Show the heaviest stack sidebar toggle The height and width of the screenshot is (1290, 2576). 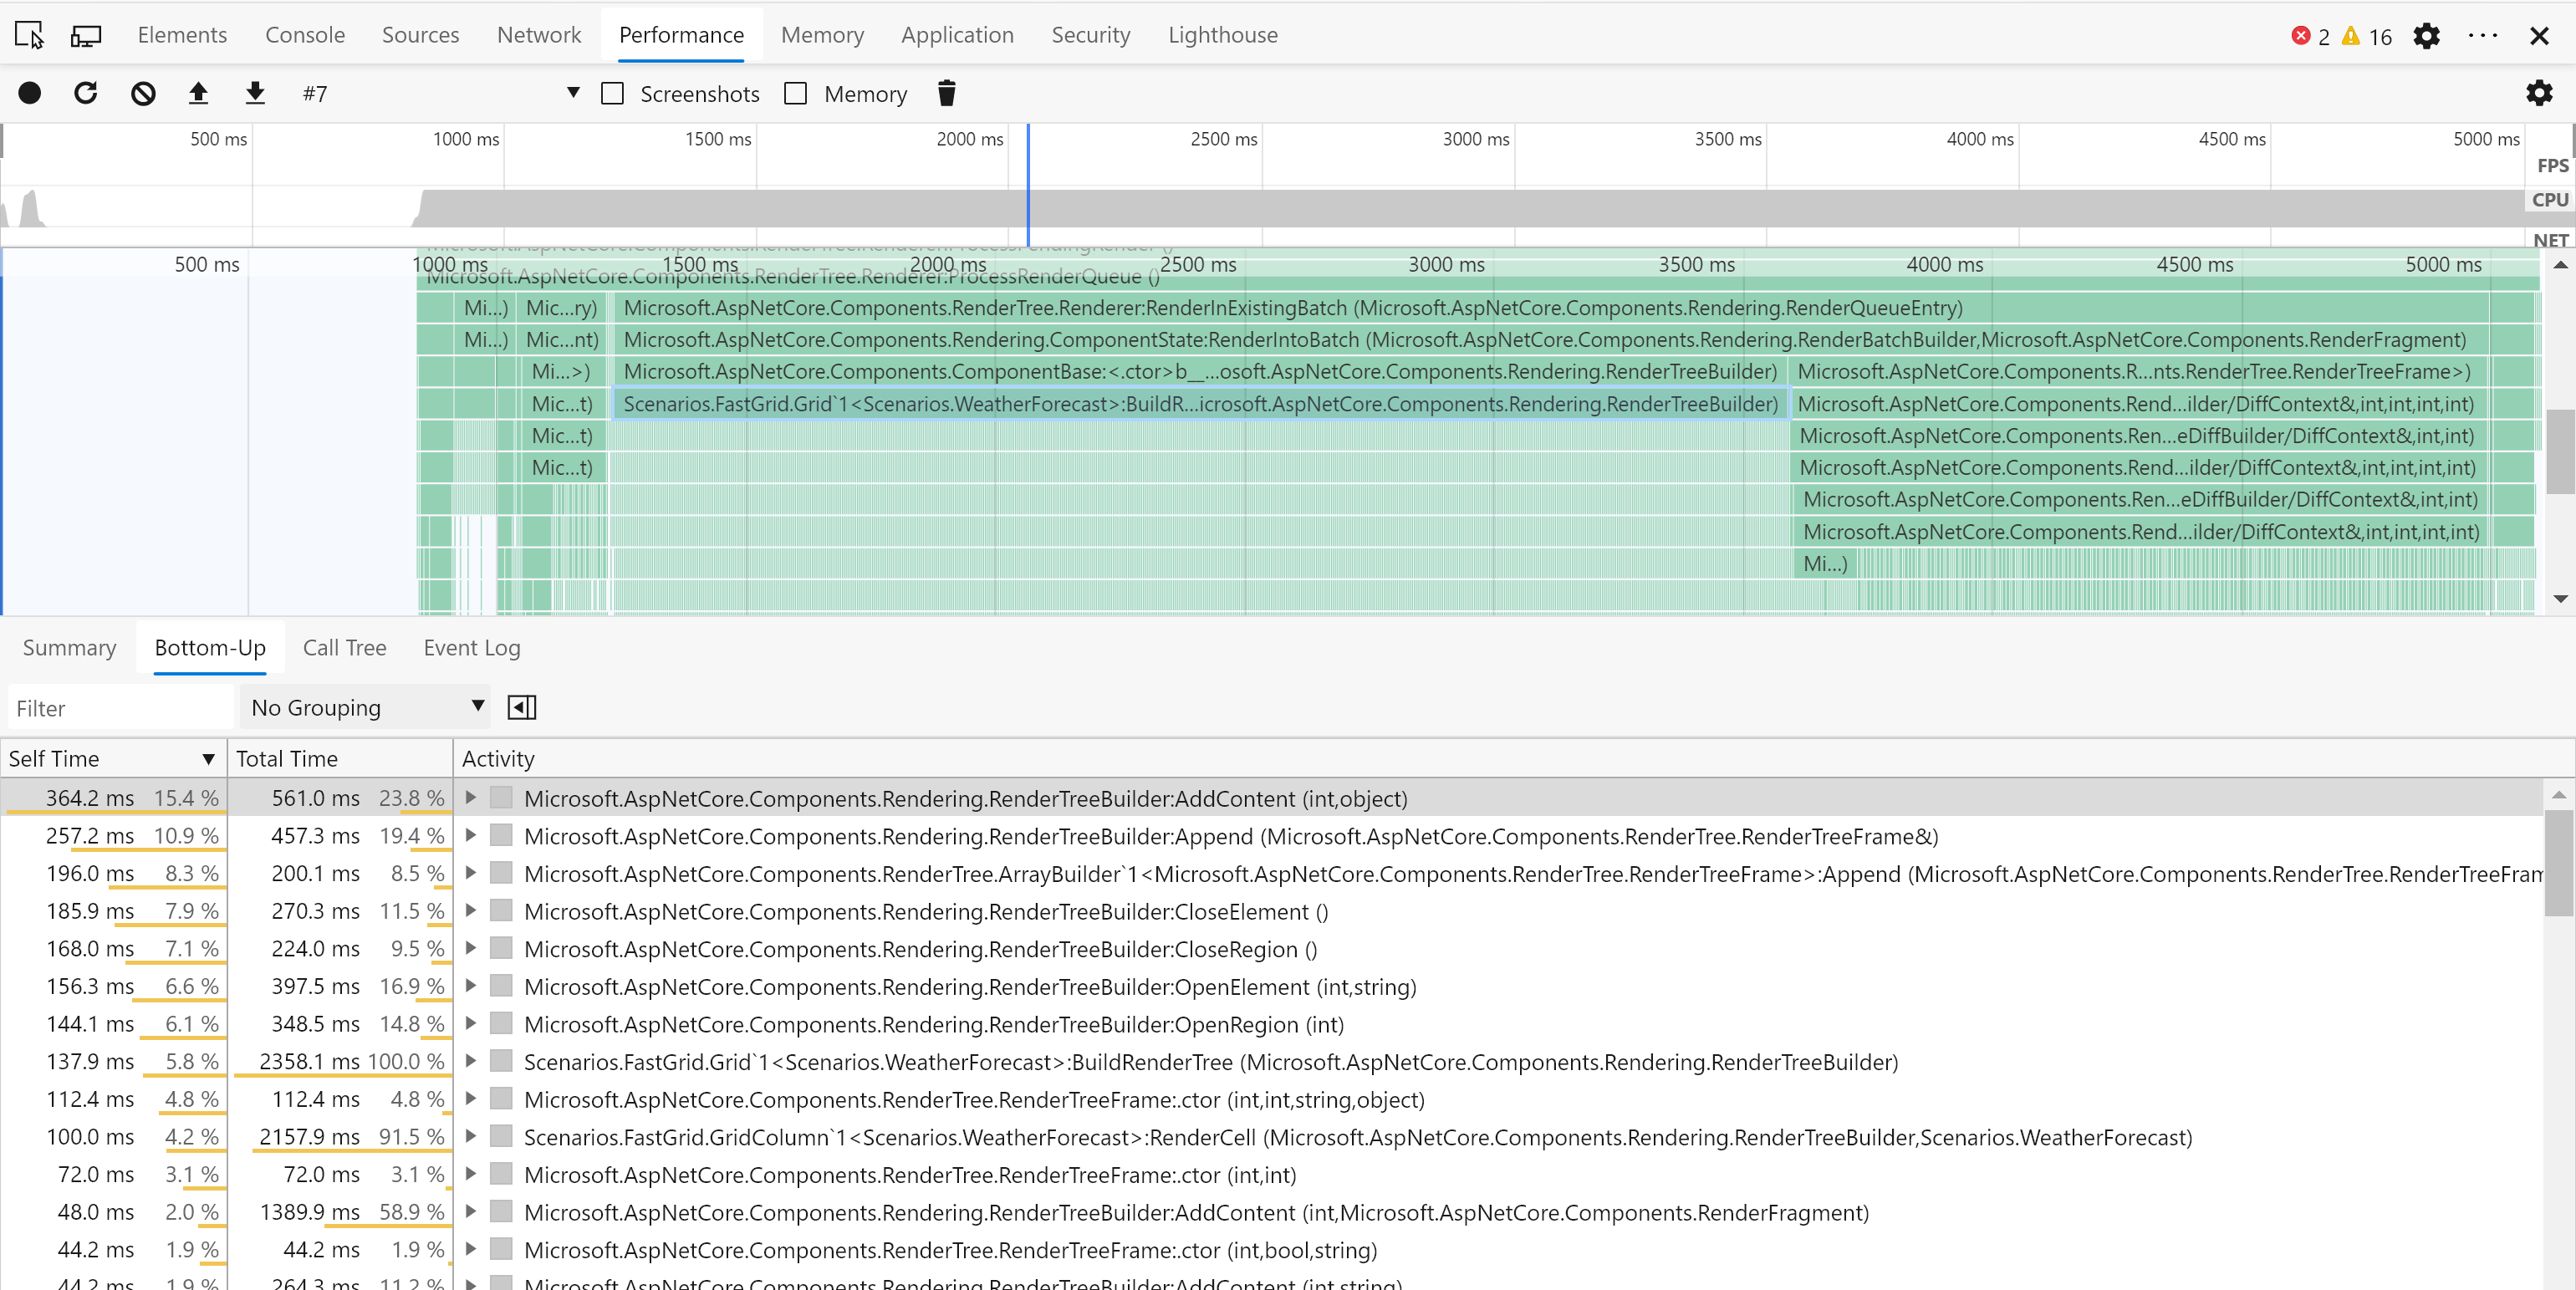[522, 708]
